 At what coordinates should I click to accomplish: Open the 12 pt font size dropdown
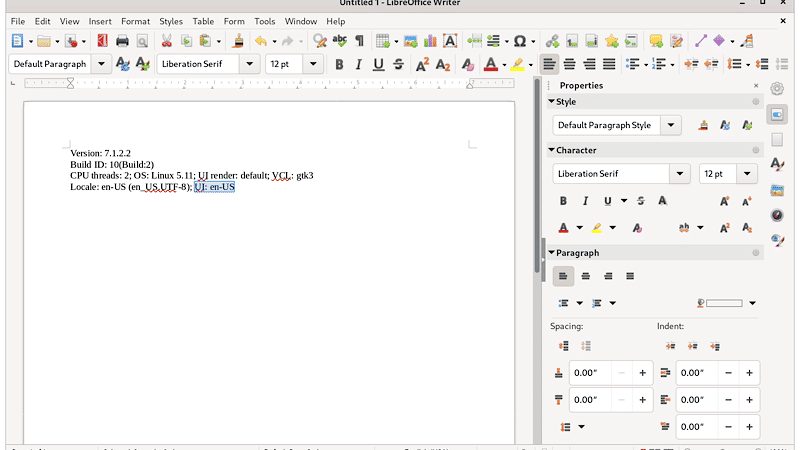tap(313, 64)
